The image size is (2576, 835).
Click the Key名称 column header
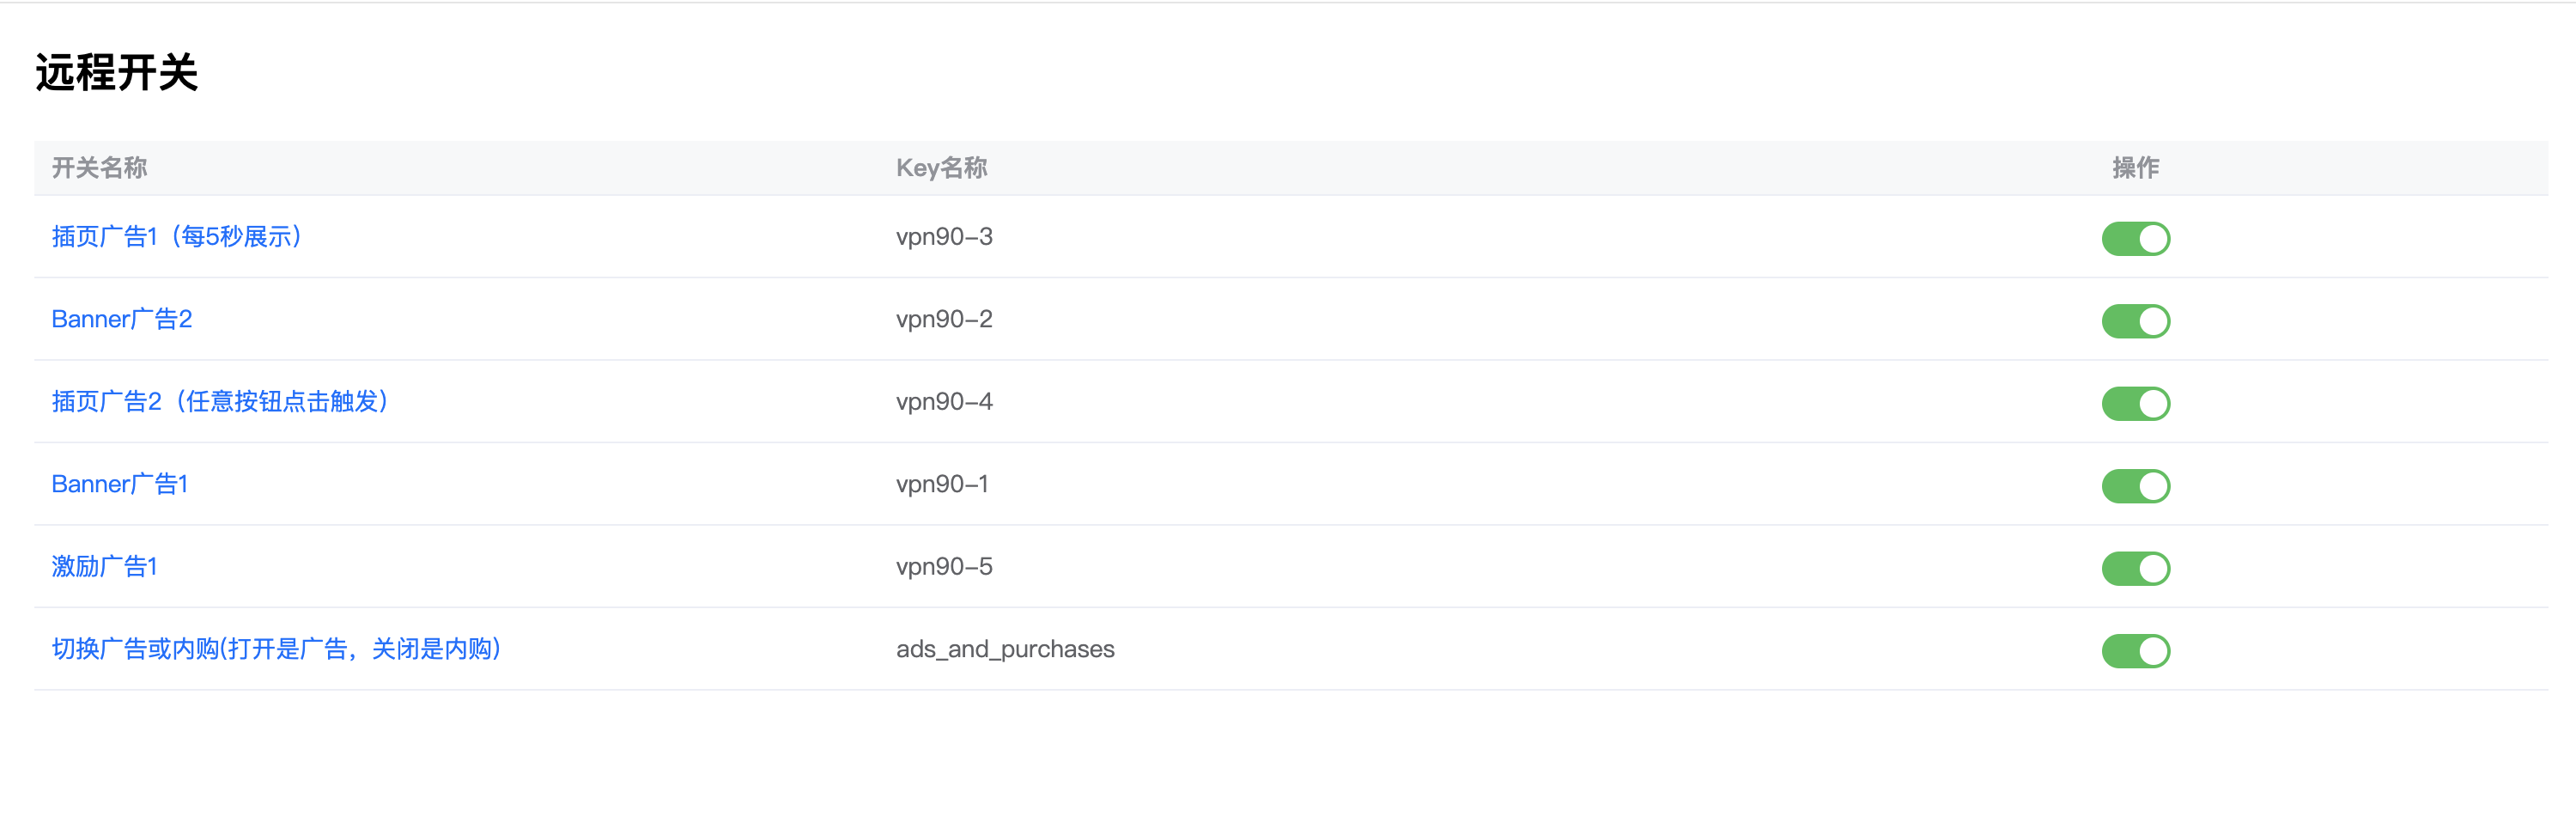[x=941, y=168]
